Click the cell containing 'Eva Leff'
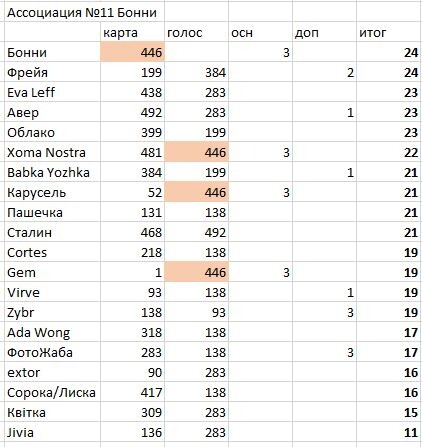422x447 pixels. click(x=52, y=92)
